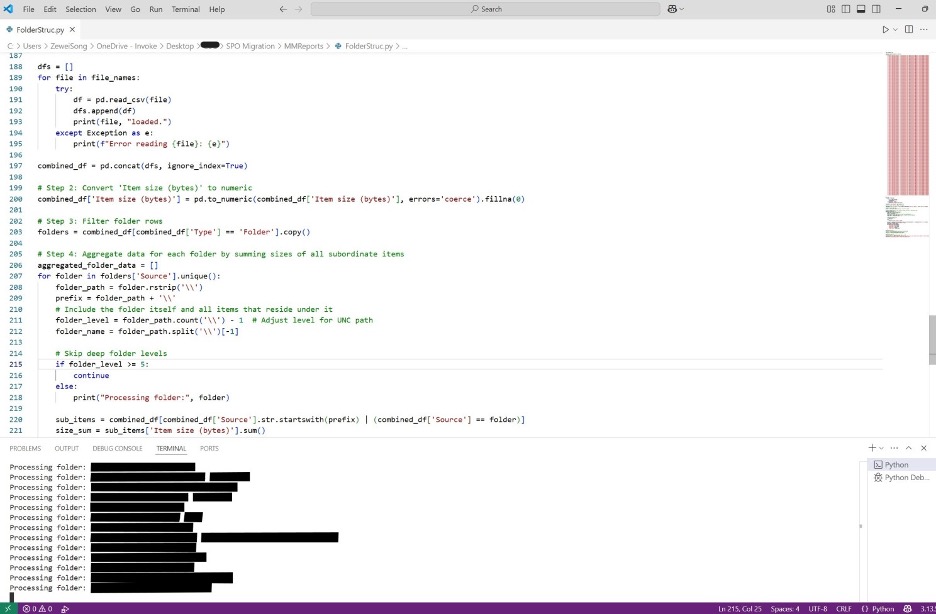Toggle the secondary side bar

pos(876,9)
